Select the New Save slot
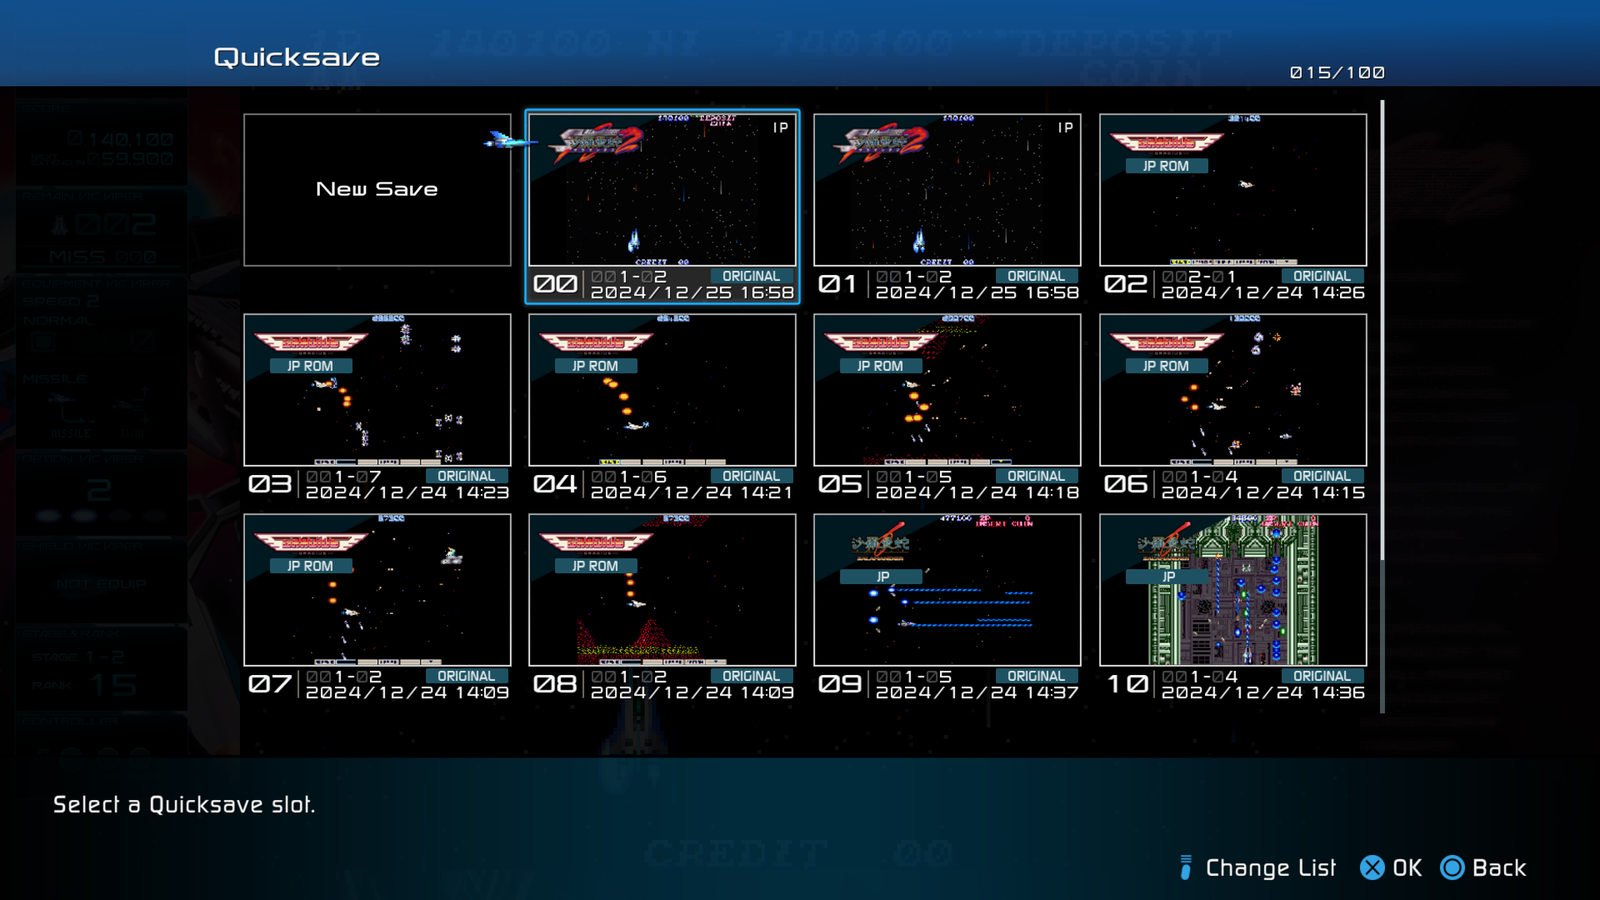1600x900 pixels. pos(377,190)
